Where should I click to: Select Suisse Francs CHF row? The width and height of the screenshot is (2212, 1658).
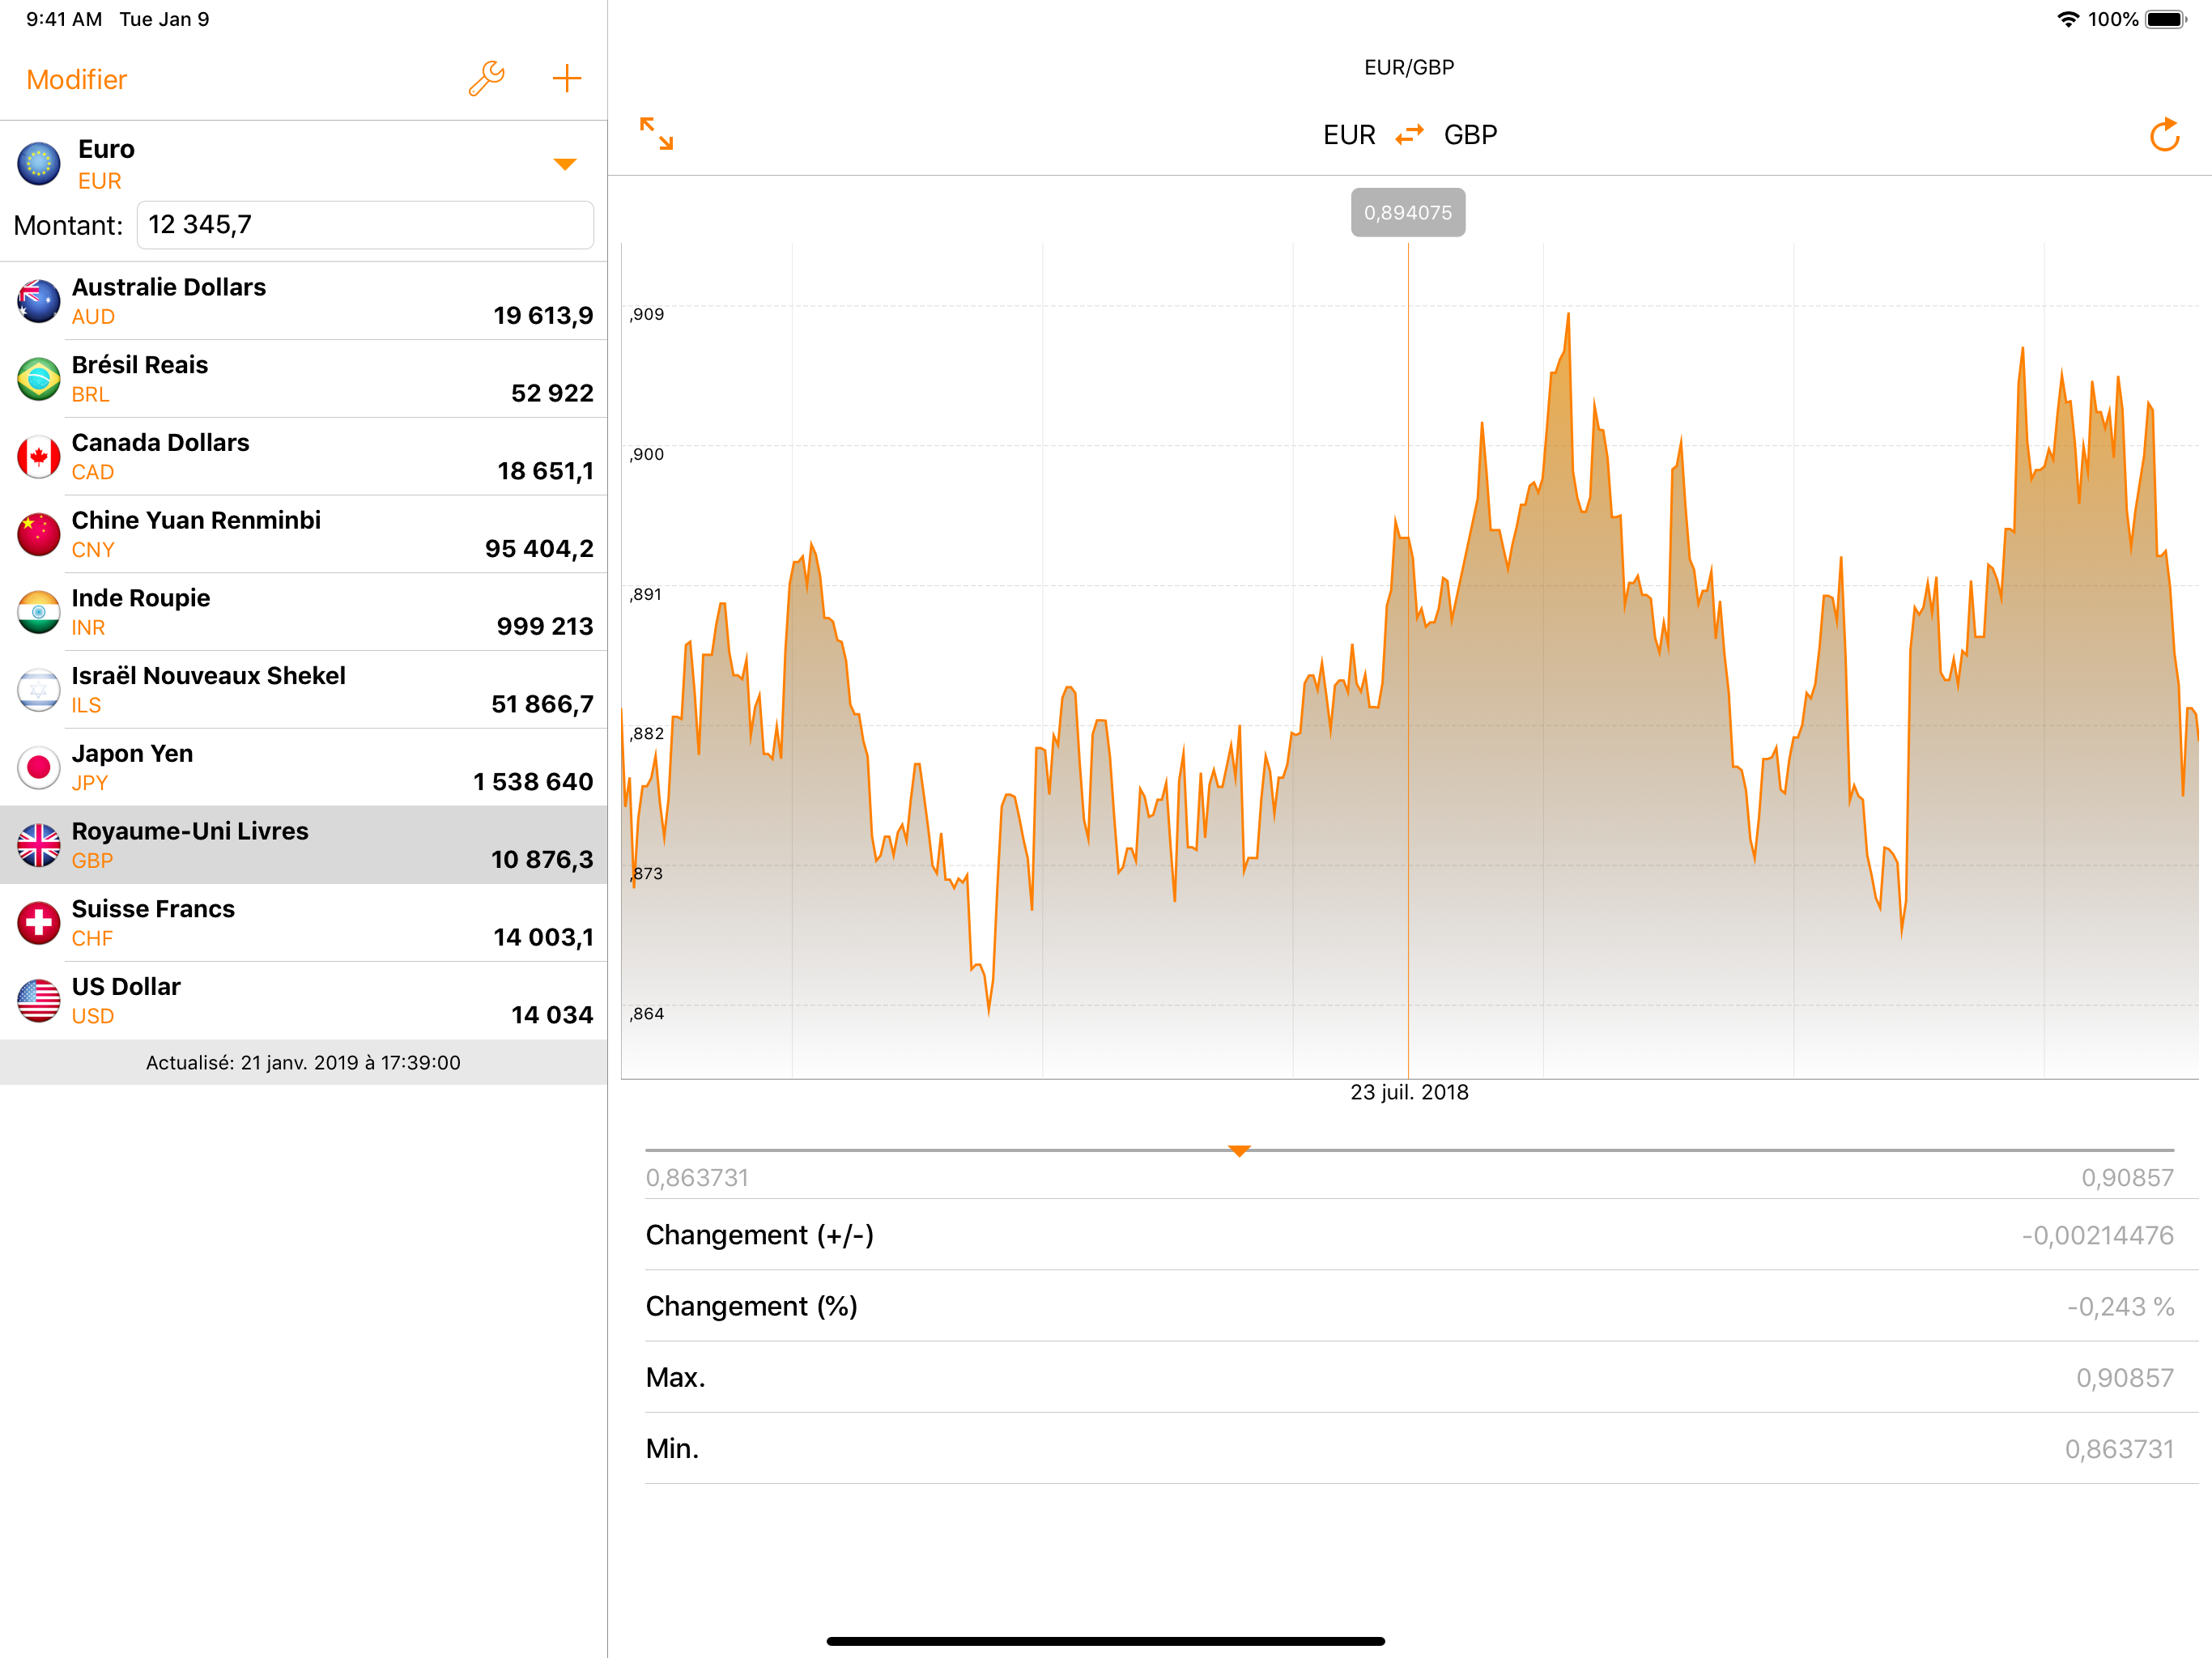(x=303, y=922)
